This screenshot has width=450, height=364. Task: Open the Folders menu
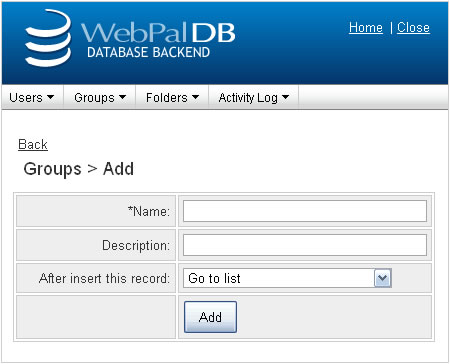click(172, 98)
